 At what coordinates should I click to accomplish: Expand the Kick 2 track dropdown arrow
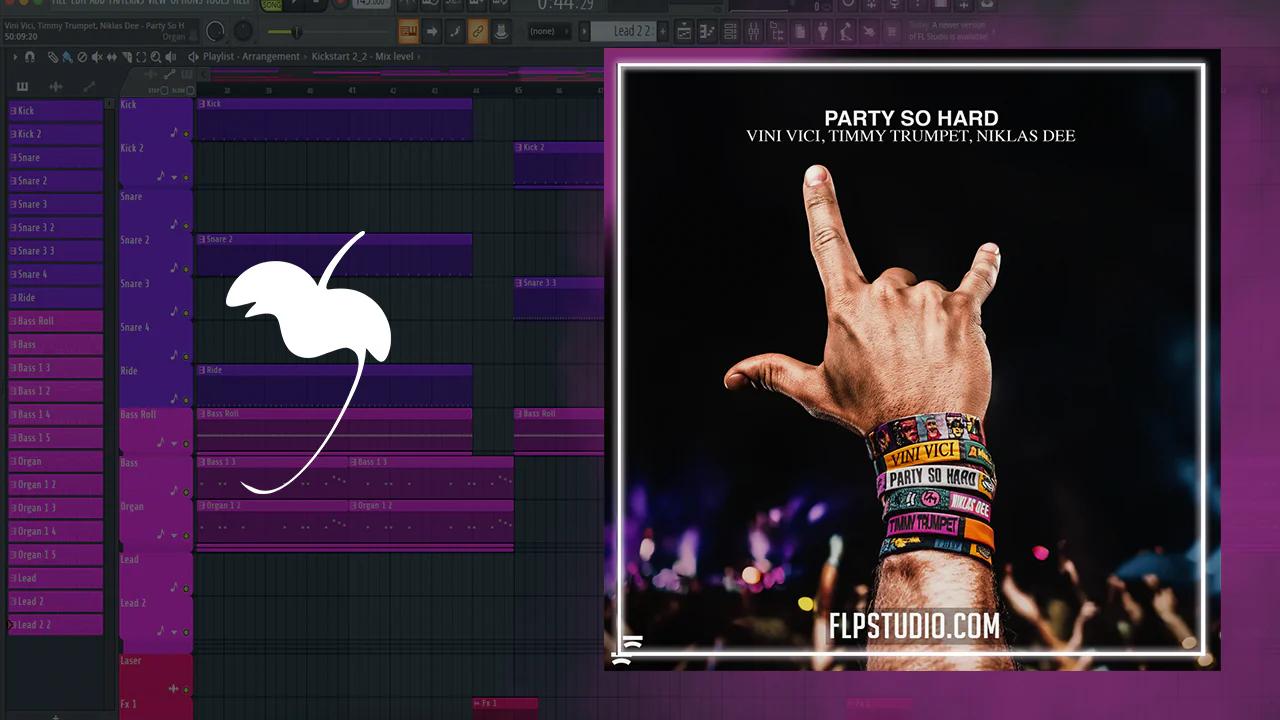pos(175,178)
